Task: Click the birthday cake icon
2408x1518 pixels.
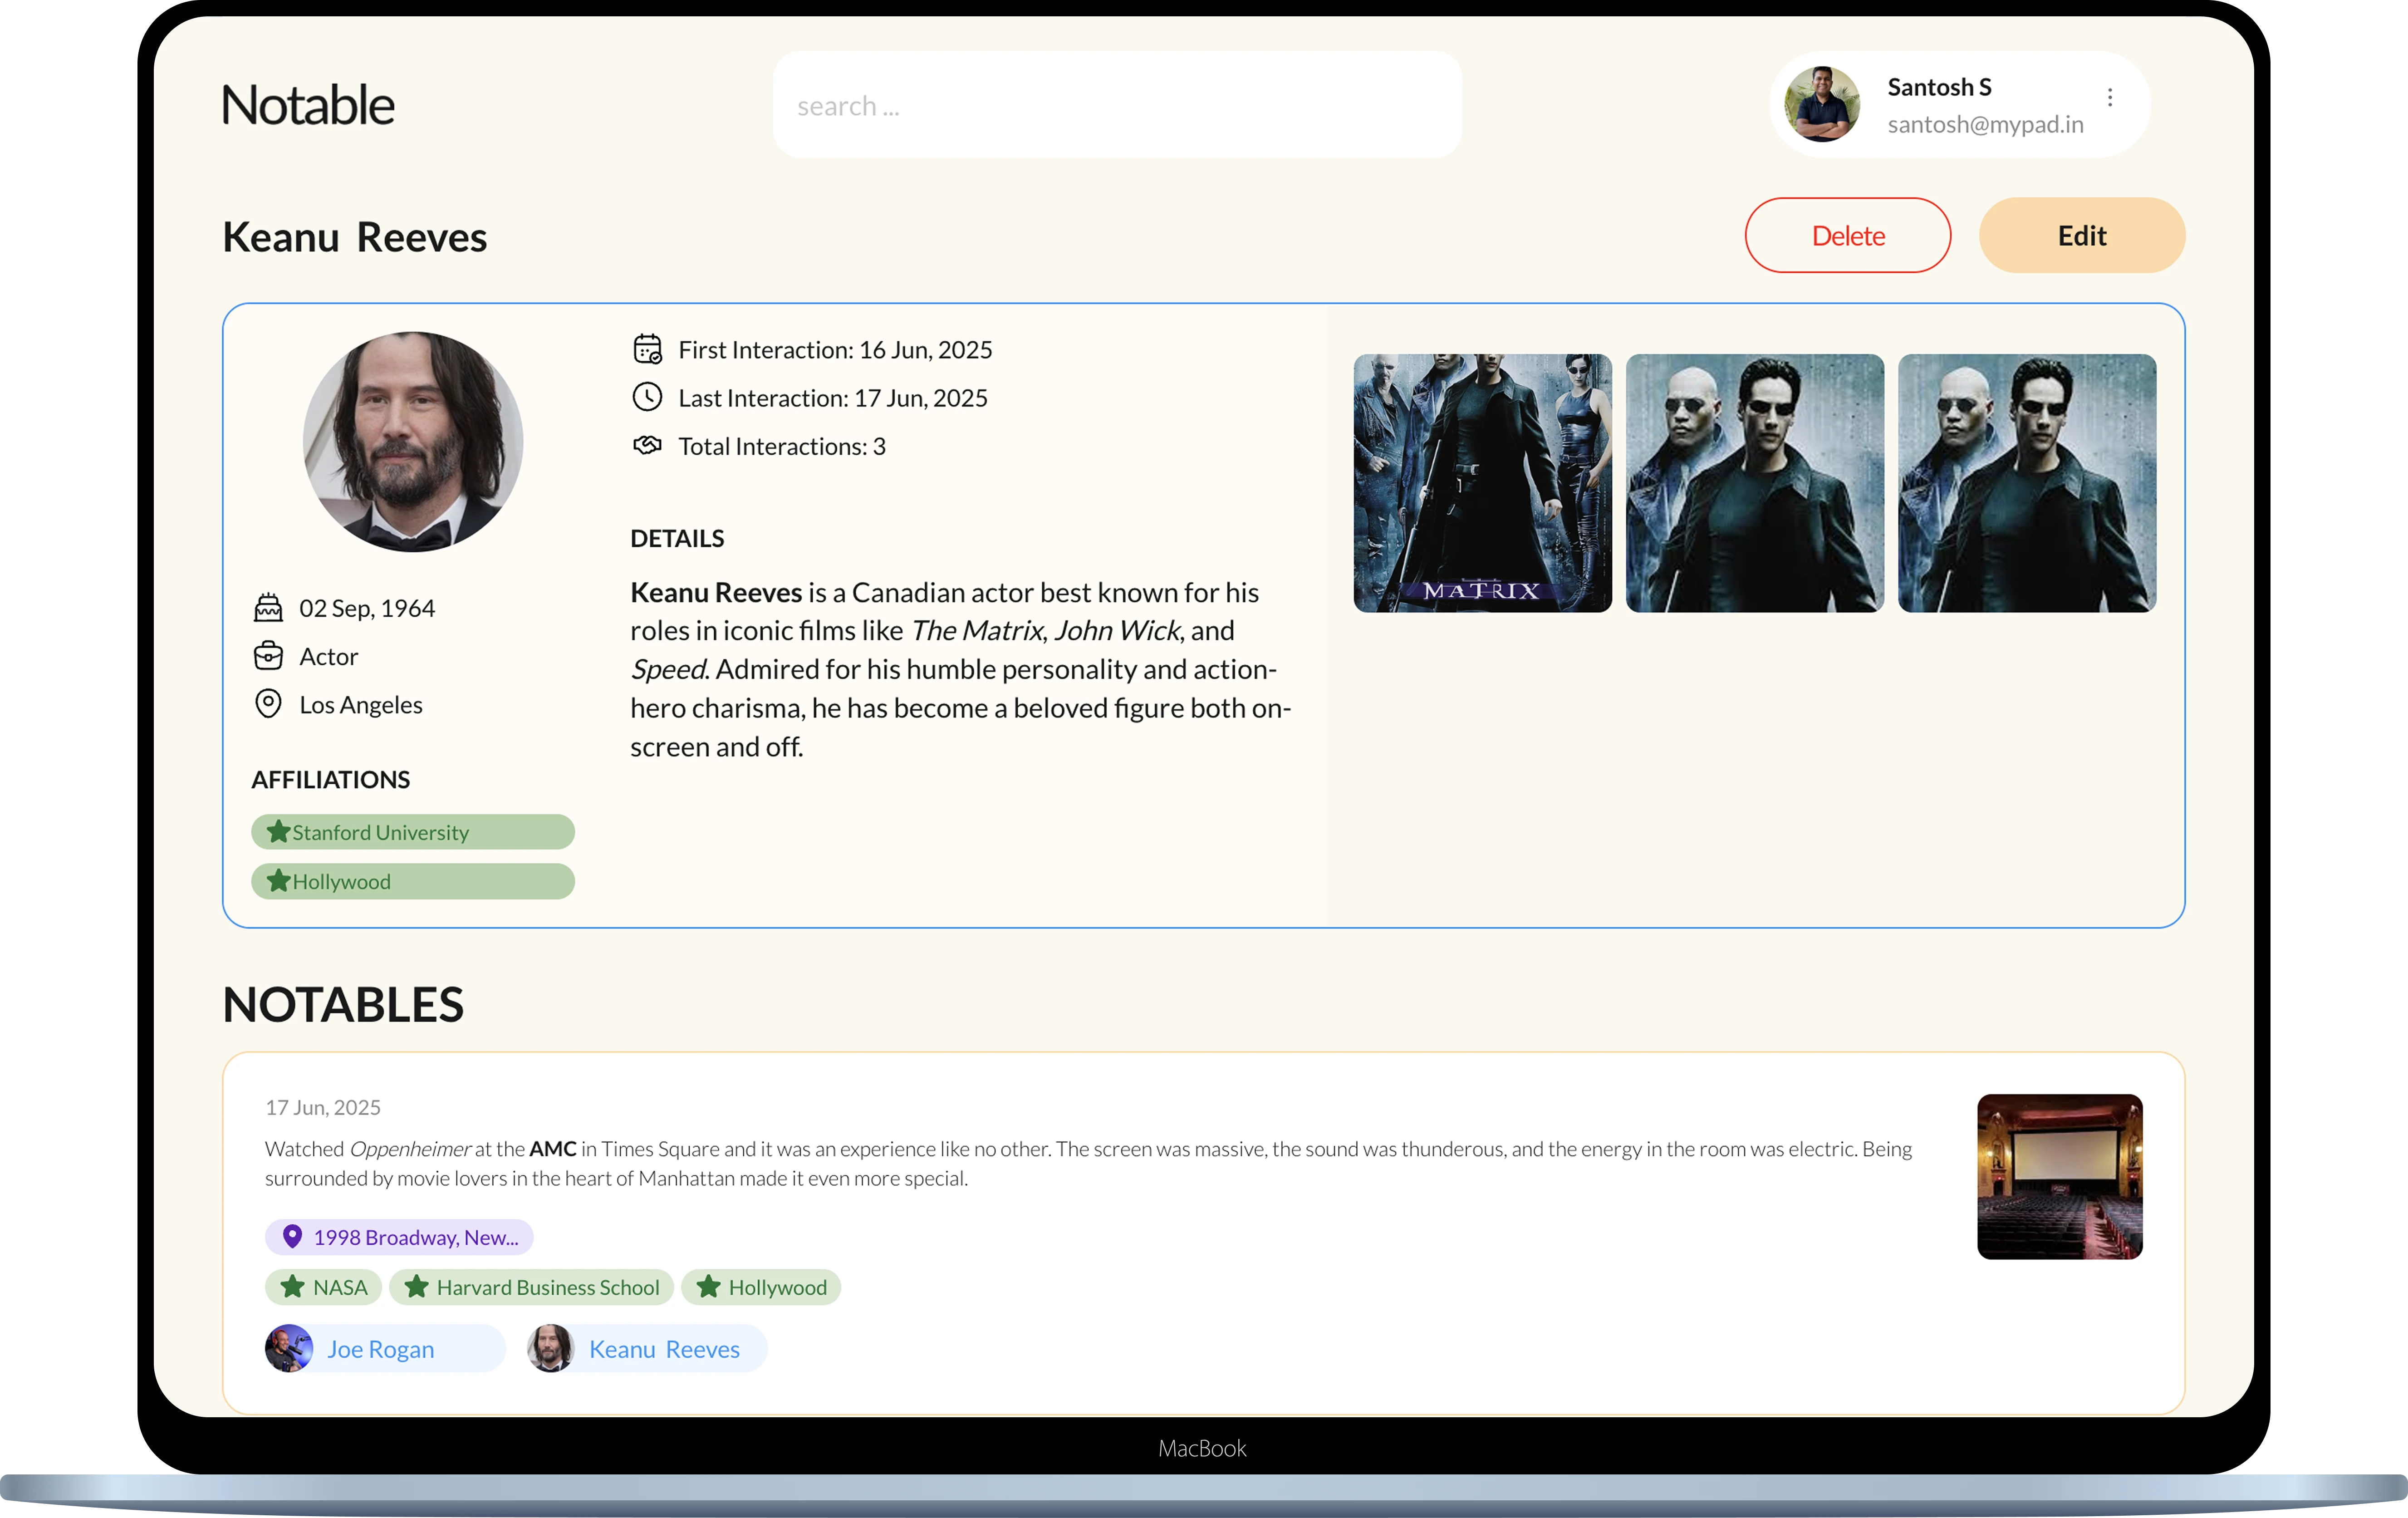Action: (x=268, y=607)
